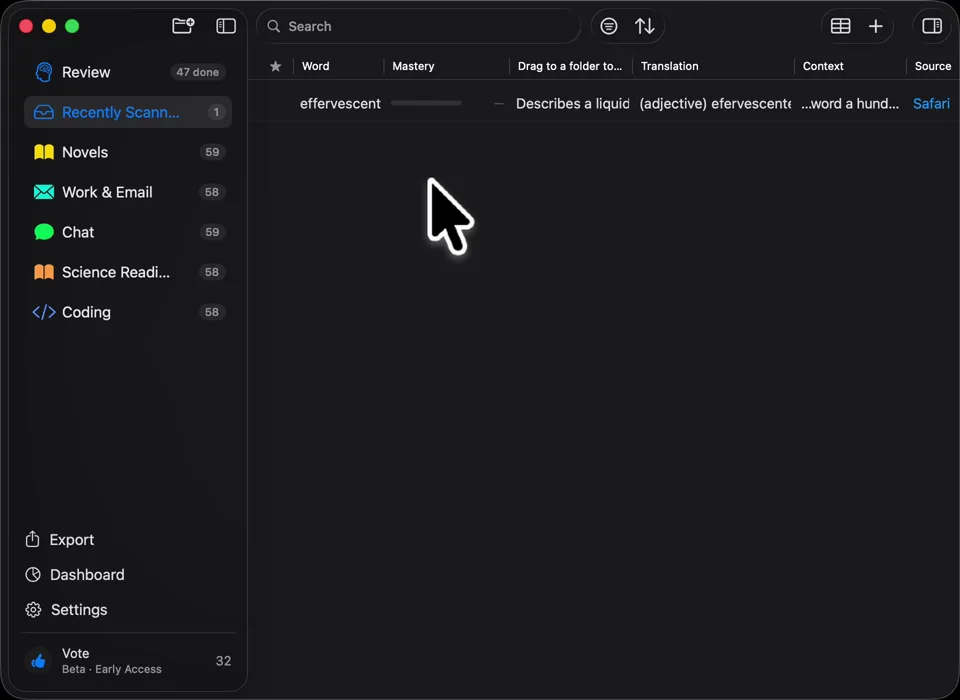Click the Settings gear icon
The height and width of the screenshot is (700, 960).
(33, 610)
